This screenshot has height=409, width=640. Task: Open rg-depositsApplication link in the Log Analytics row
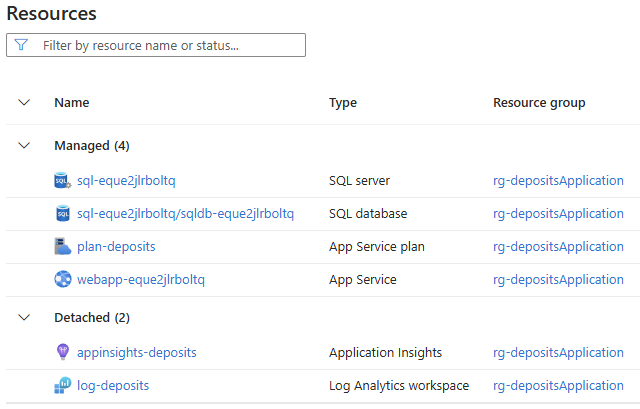558,386
